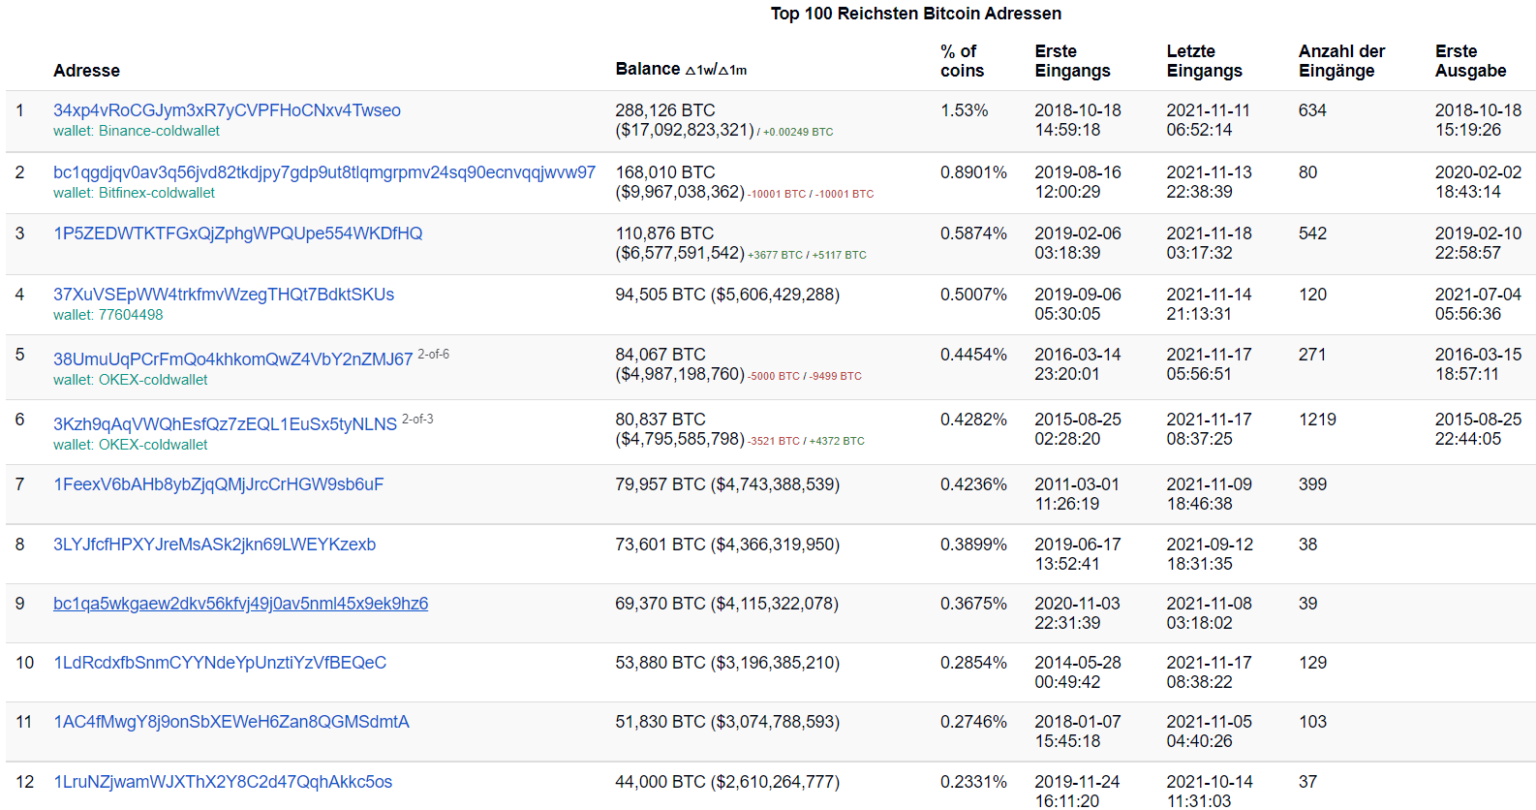Viewport: 1536px width, 810px height.
Task: Open address 3Kzh9qAqVWQhEsfQz7zEQL1EuSx5tyNLNS
Action: coord(225,423)
